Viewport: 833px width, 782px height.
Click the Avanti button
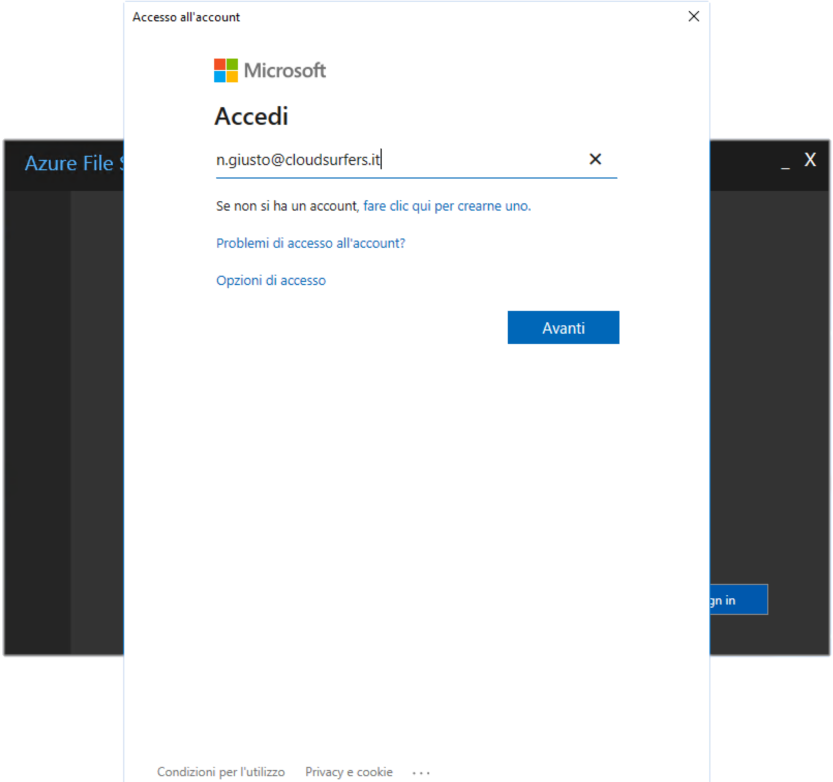click(563, 327)
